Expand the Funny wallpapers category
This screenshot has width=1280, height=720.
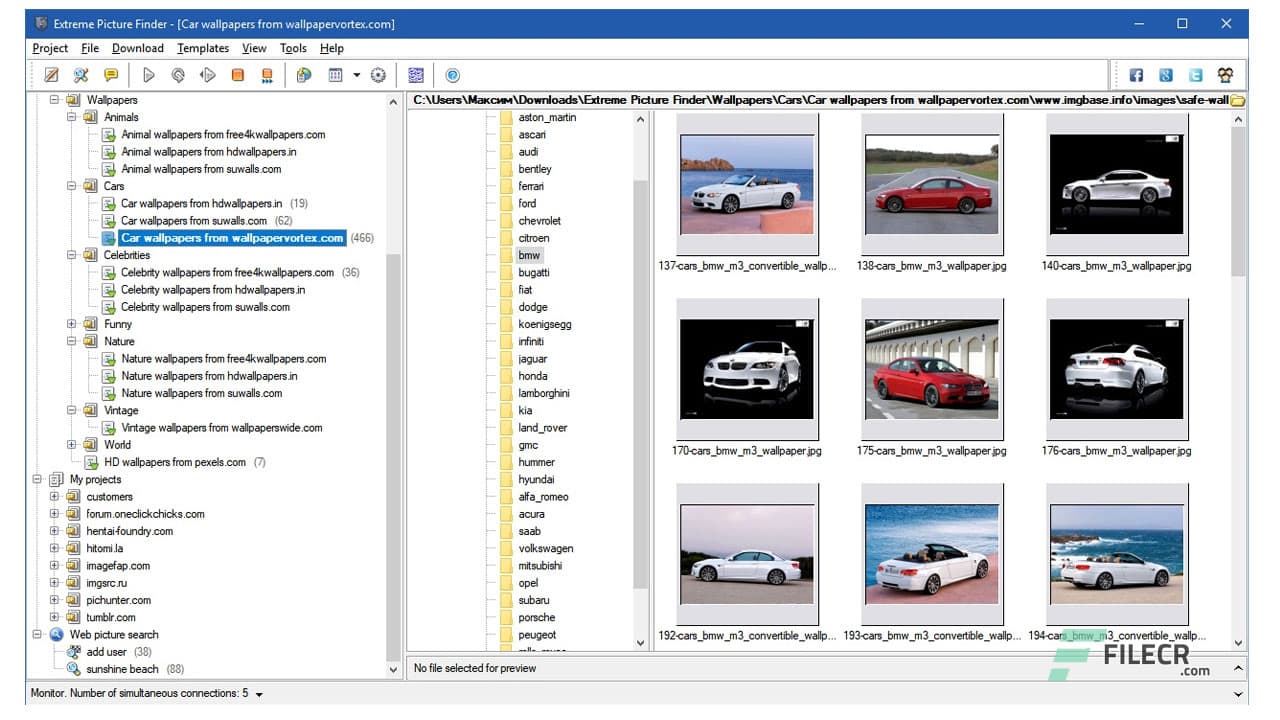coord(69,324)
